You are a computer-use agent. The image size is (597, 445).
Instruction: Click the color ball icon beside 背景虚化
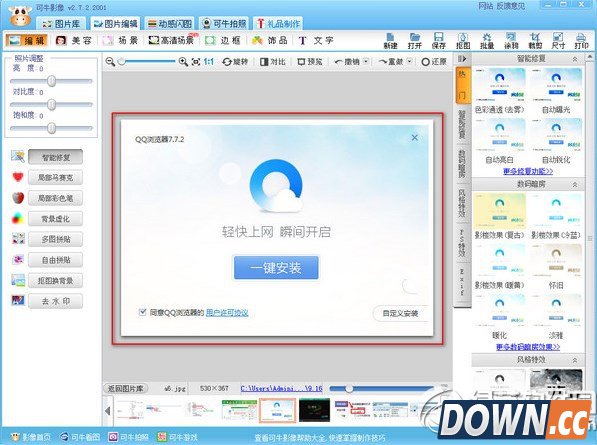[x=18, y=218]
